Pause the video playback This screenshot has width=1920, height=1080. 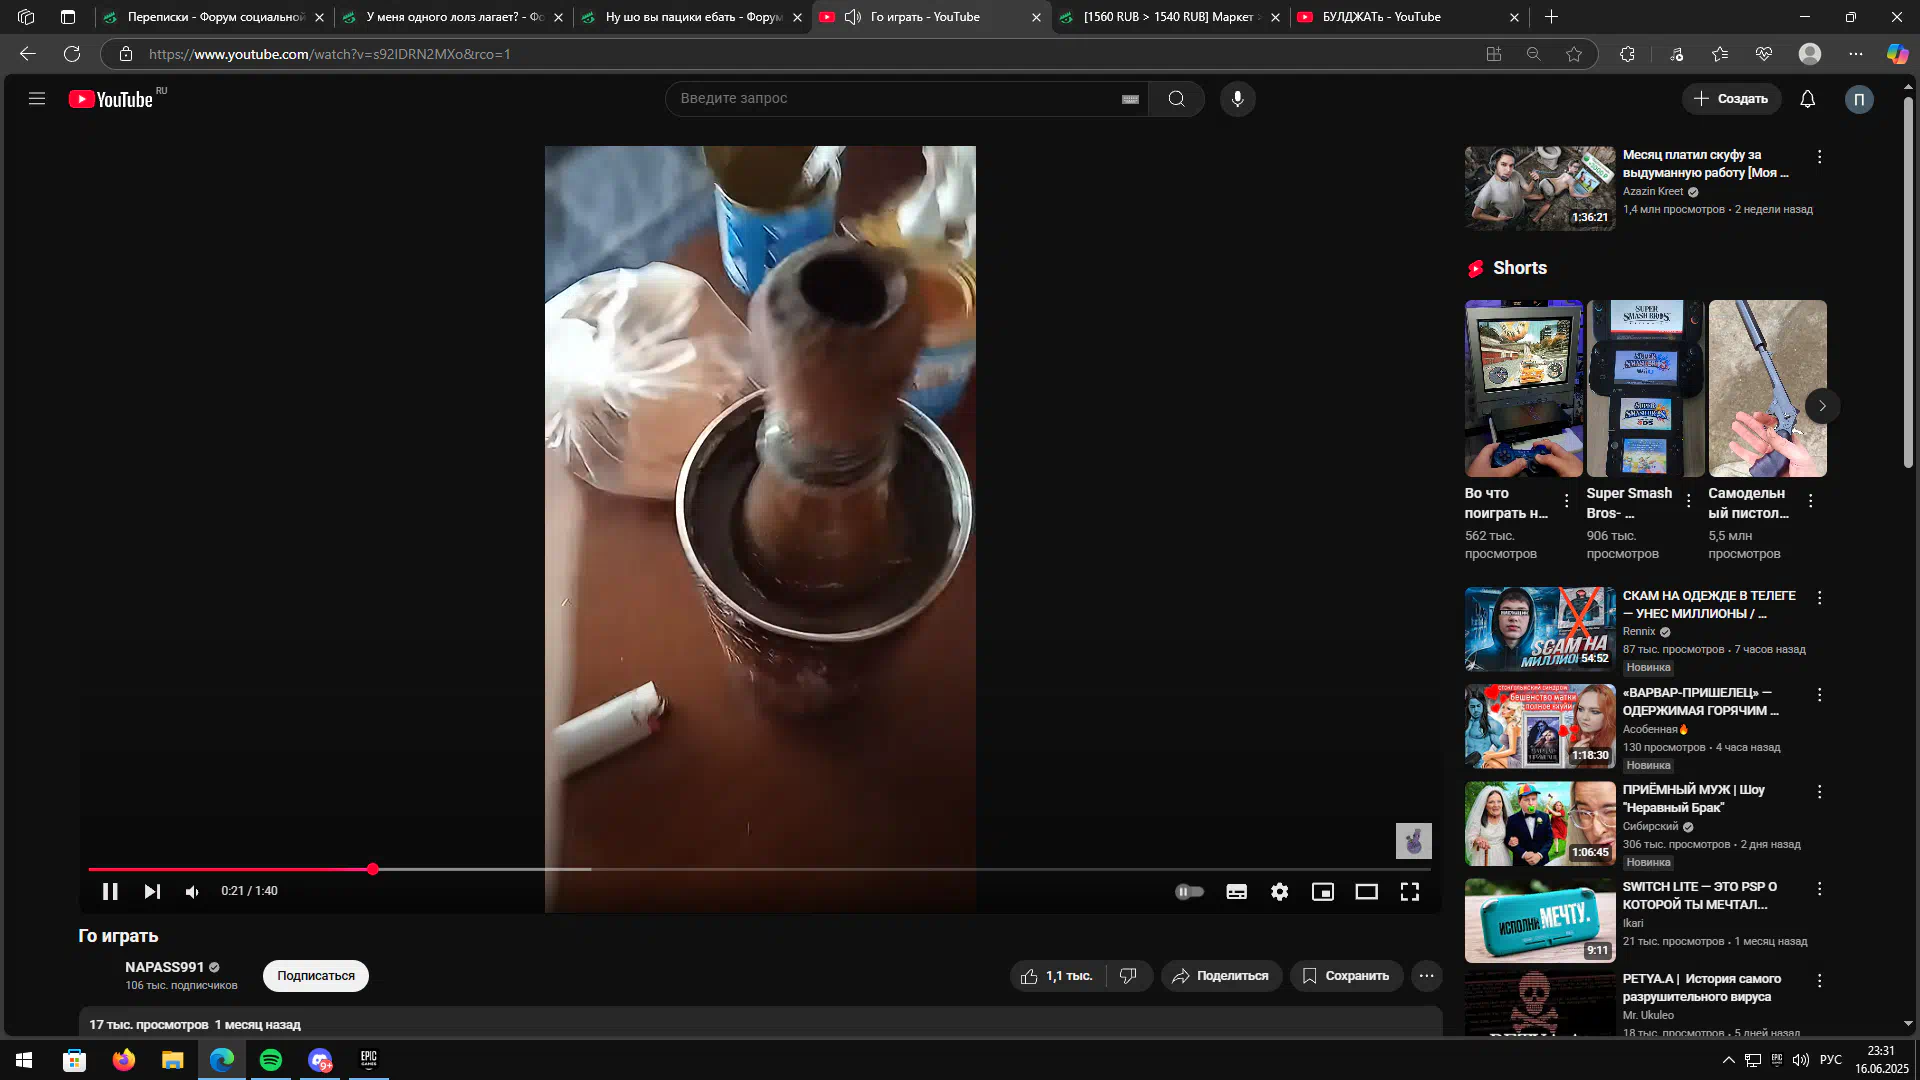click(110, 891)
